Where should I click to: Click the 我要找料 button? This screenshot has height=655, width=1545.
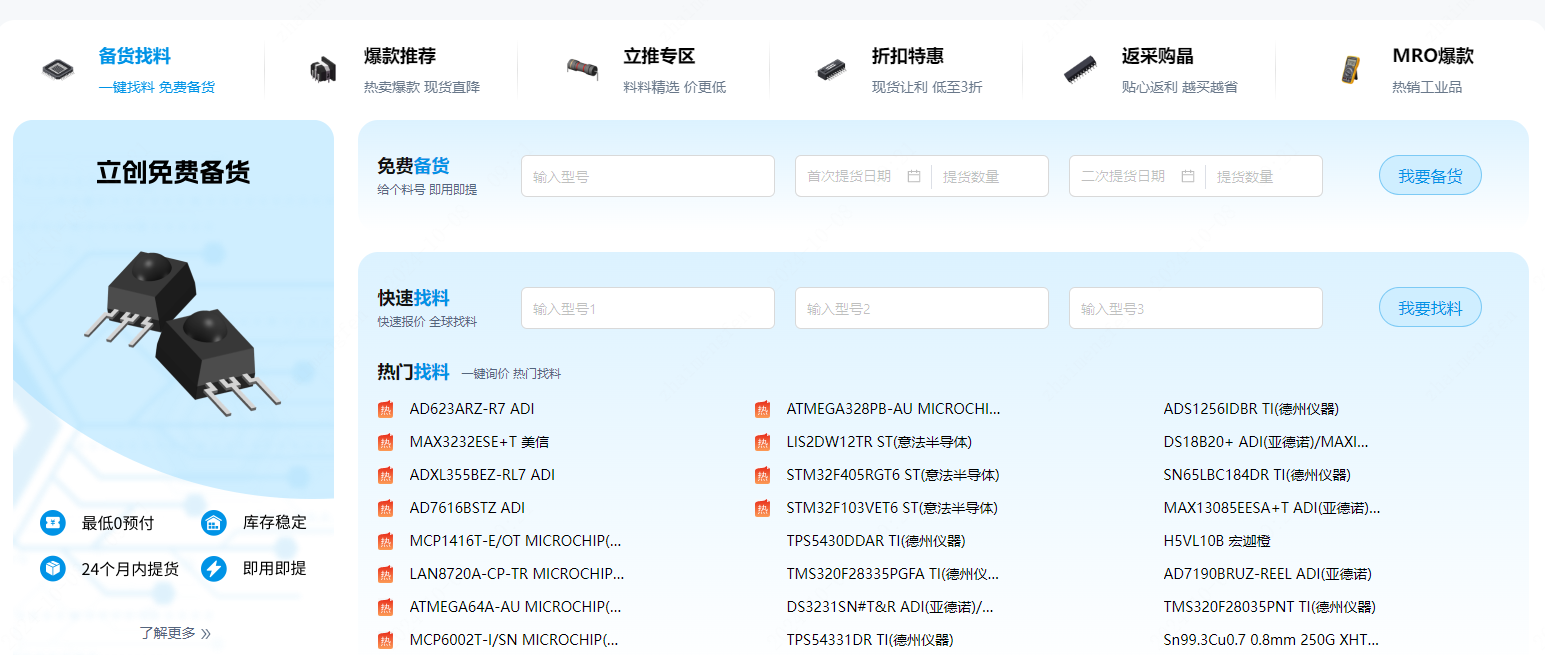pos(1430,308)
